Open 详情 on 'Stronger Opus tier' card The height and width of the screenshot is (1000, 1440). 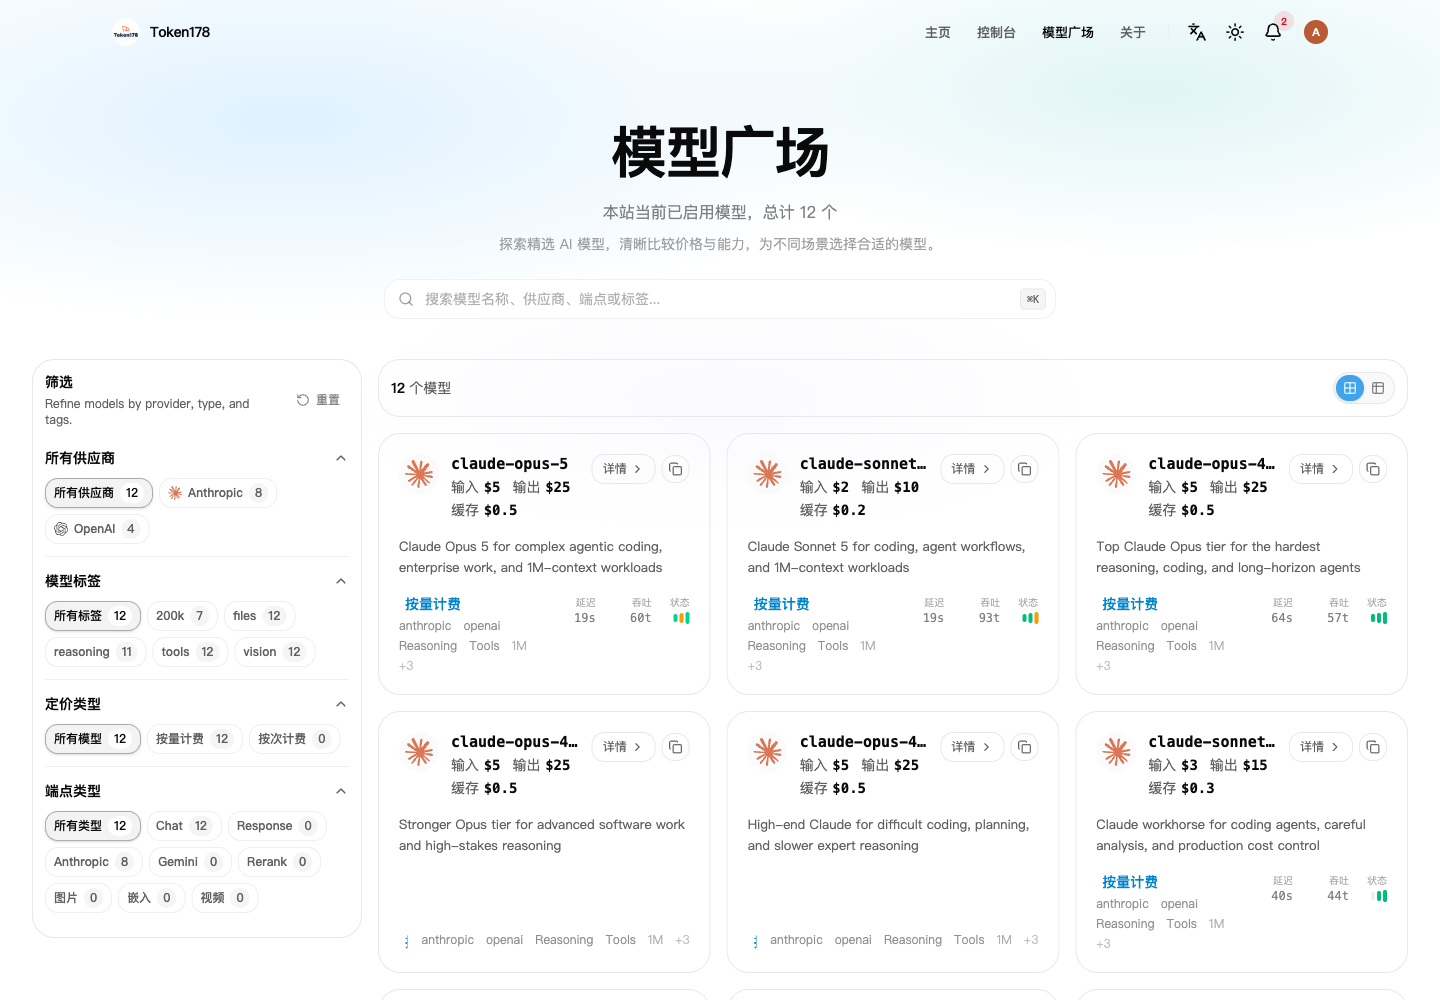(624, 747)
